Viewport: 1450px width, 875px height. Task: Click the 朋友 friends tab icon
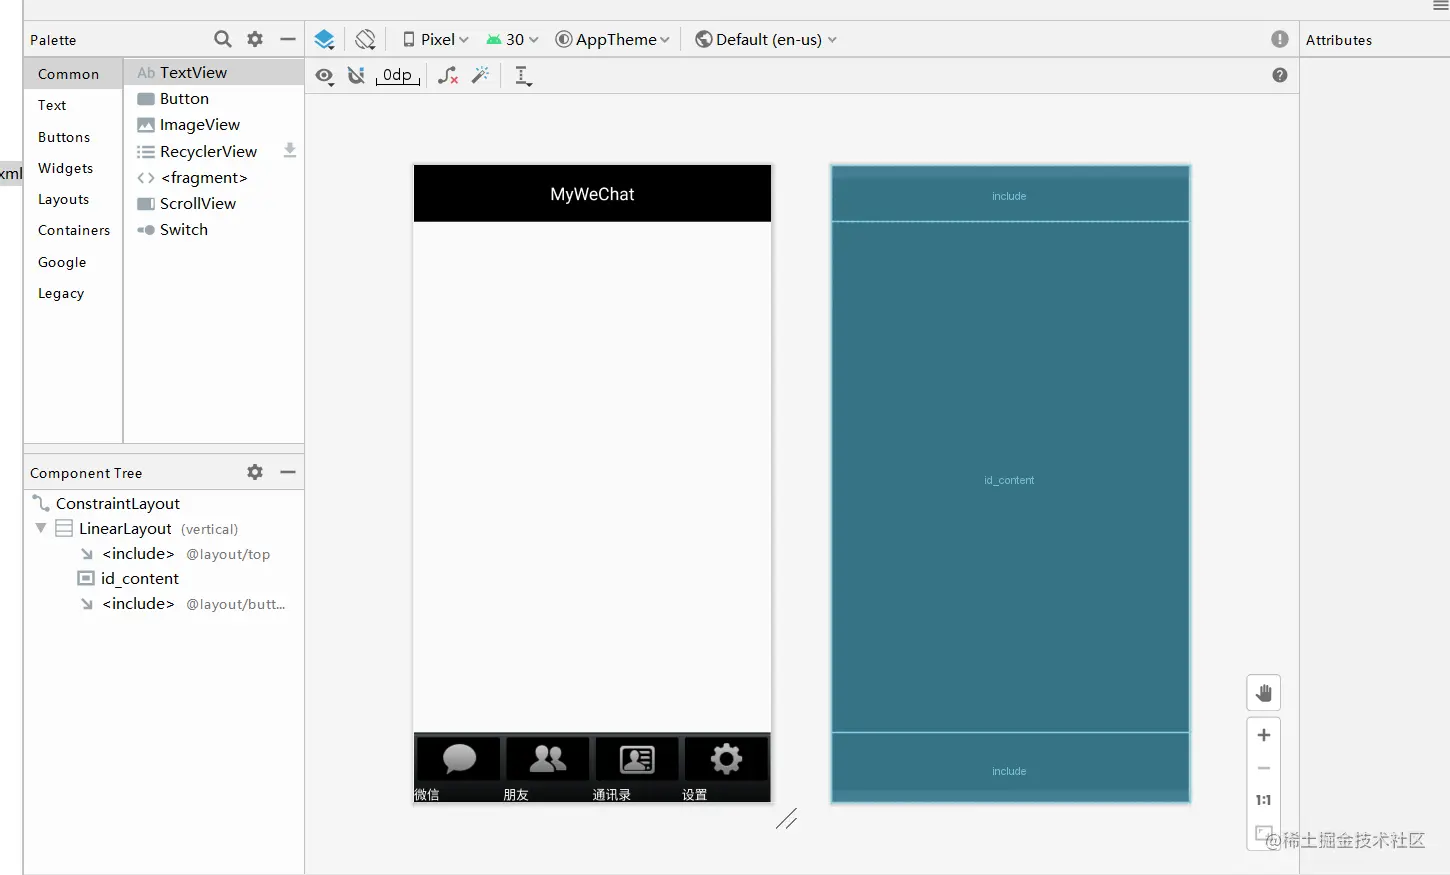pyautogui.click(x=548, y=759)
